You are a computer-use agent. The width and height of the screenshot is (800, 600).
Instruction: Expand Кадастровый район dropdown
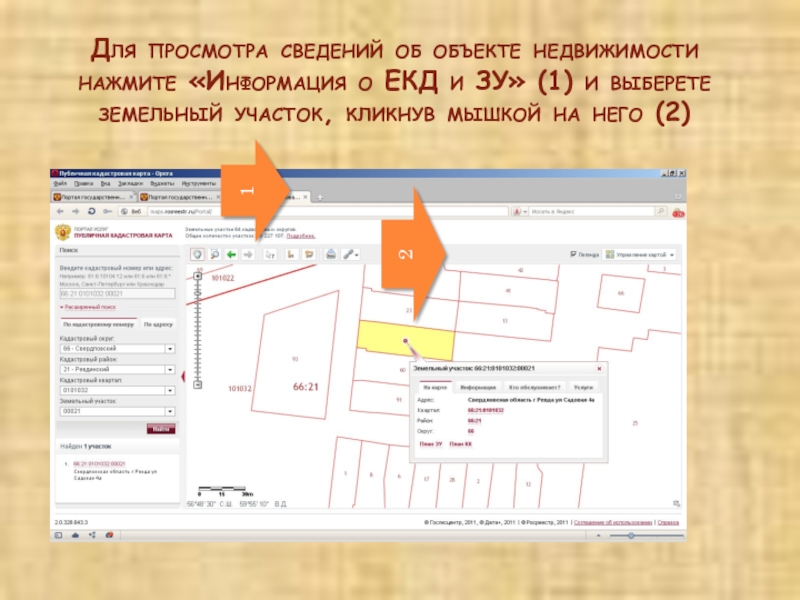click(170, 369)
